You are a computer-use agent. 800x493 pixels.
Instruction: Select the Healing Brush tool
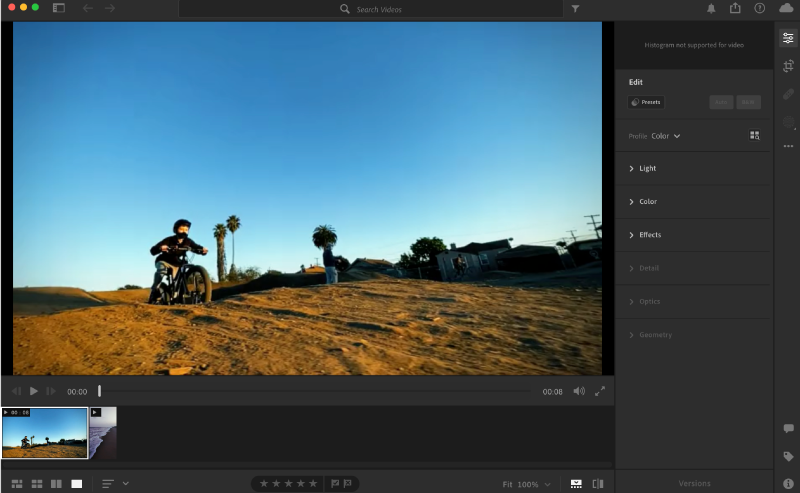[788, 94]
